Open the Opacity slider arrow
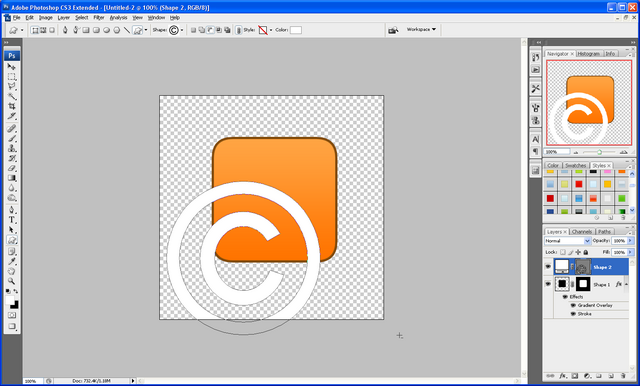Image resolution: width=640 pixels, height=386 pixels. (x=630, y=241)
